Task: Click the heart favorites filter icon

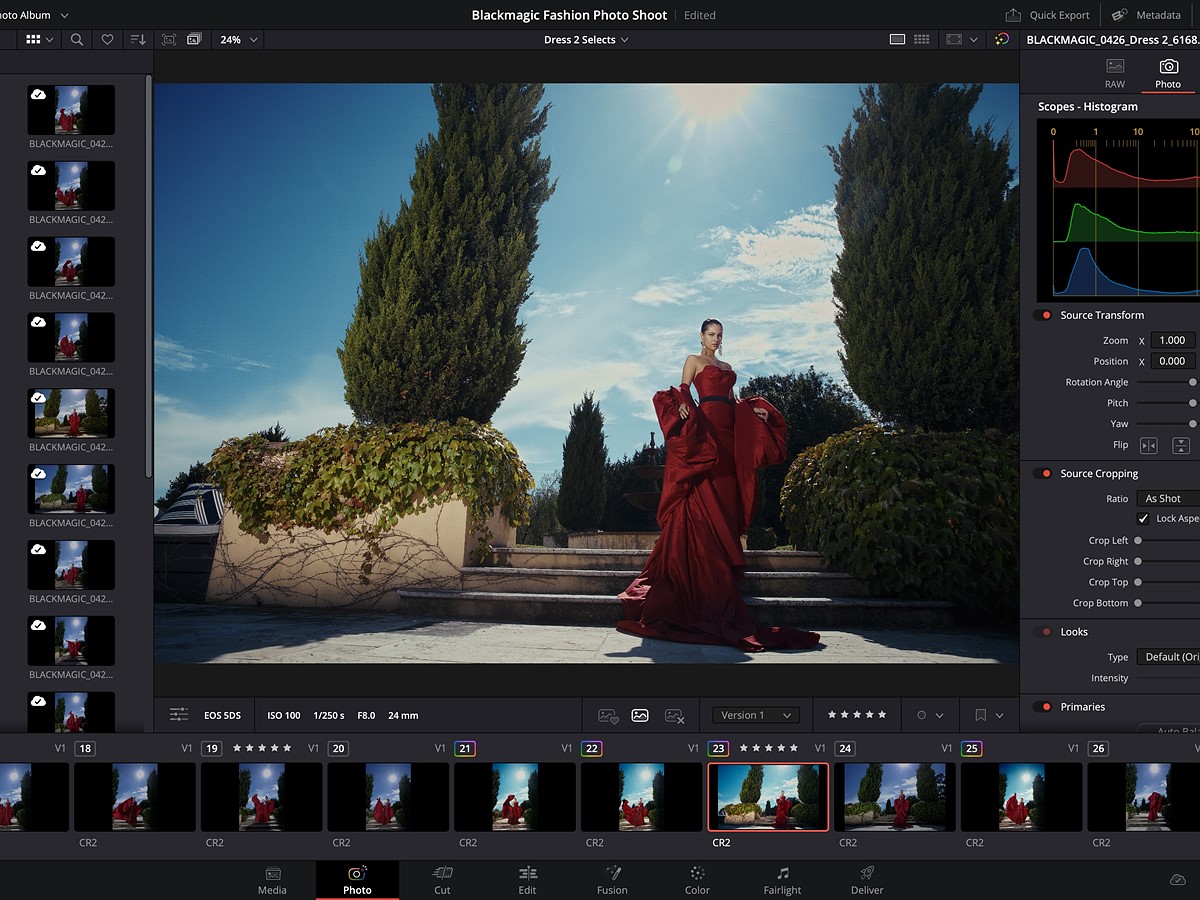Action: [107, 39]
